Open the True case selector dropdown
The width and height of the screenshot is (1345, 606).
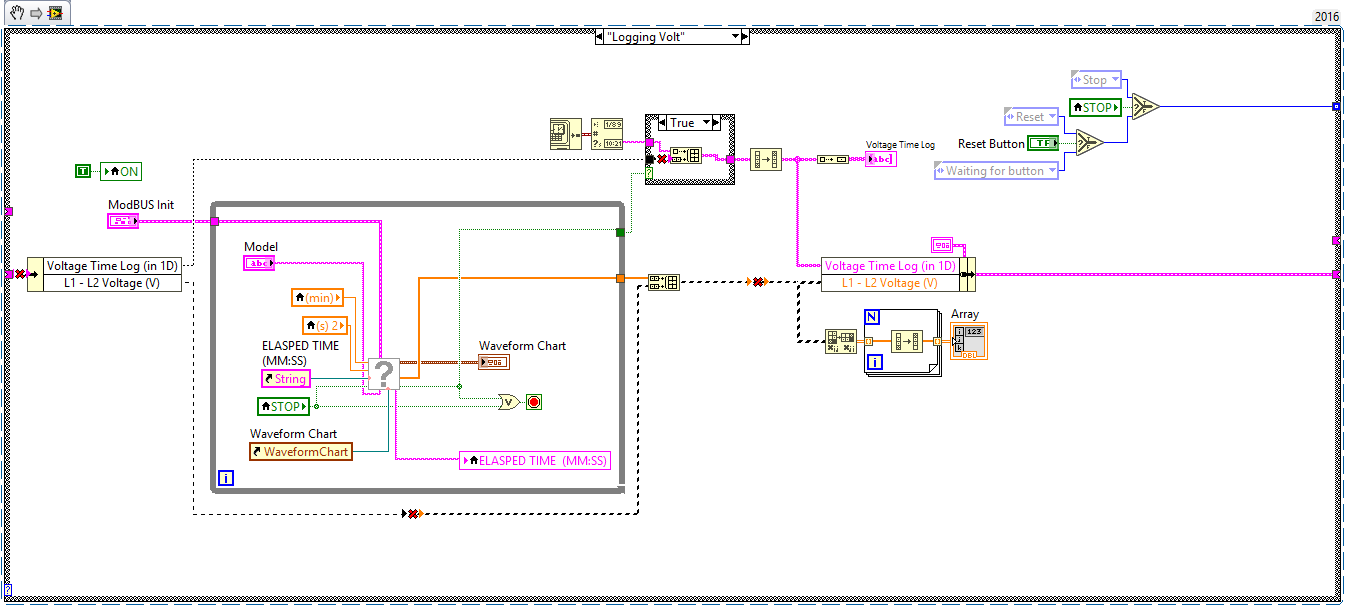pos(708,122)
